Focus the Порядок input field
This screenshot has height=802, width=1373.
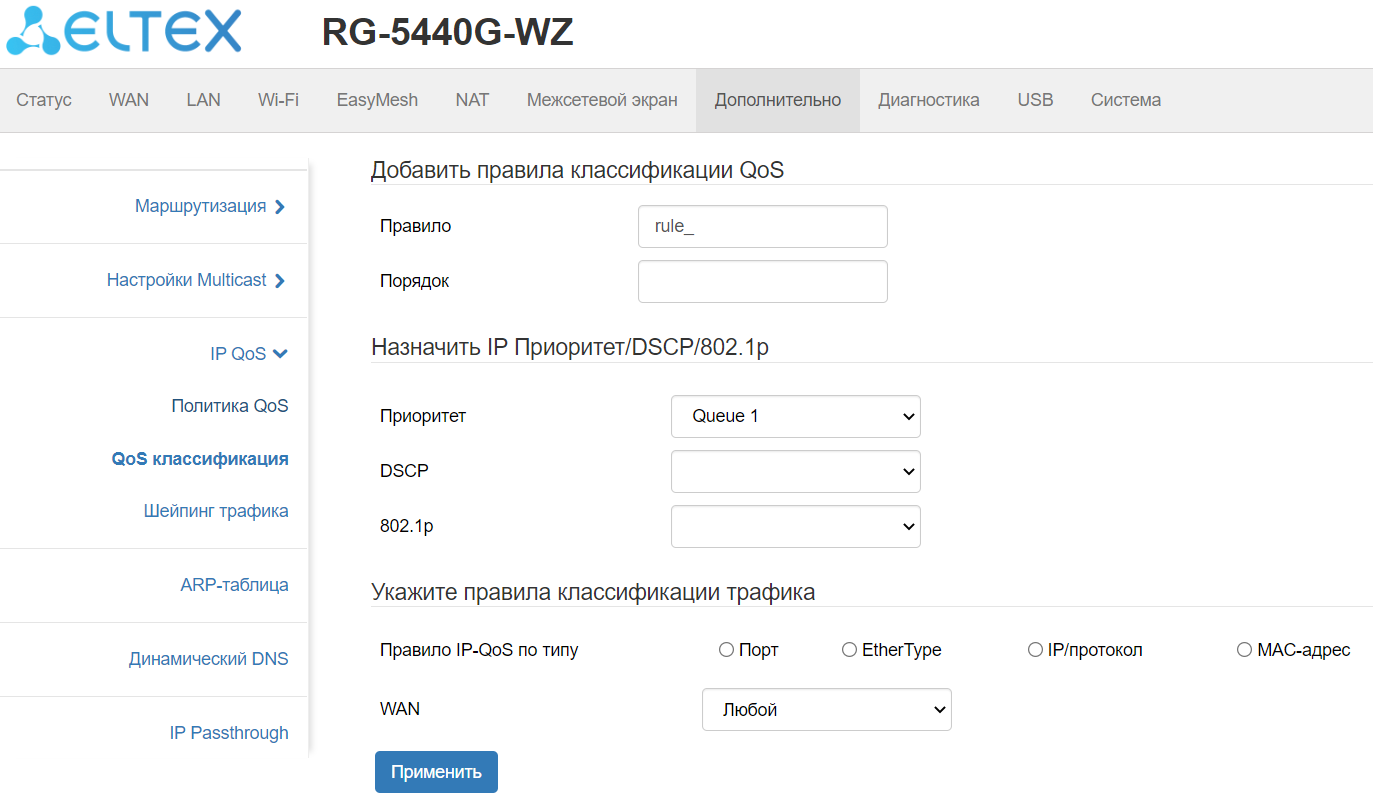(762, 281)
